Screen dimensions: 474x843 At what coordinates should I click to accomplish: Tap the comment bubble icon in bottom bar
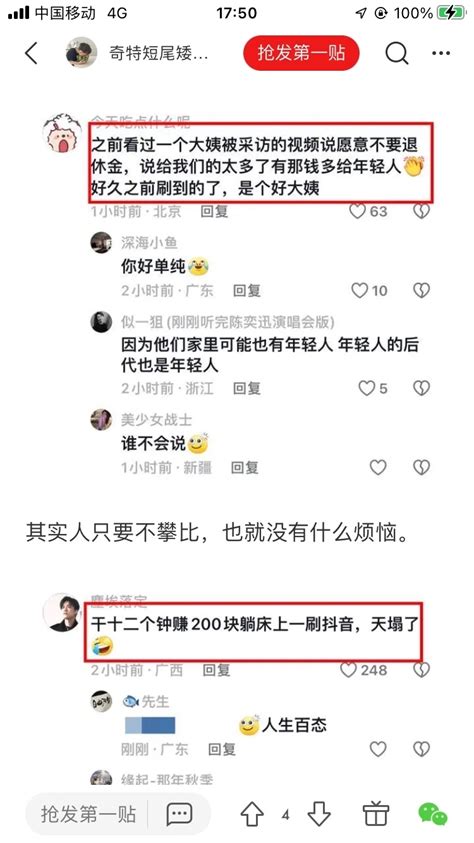point(179,815)
